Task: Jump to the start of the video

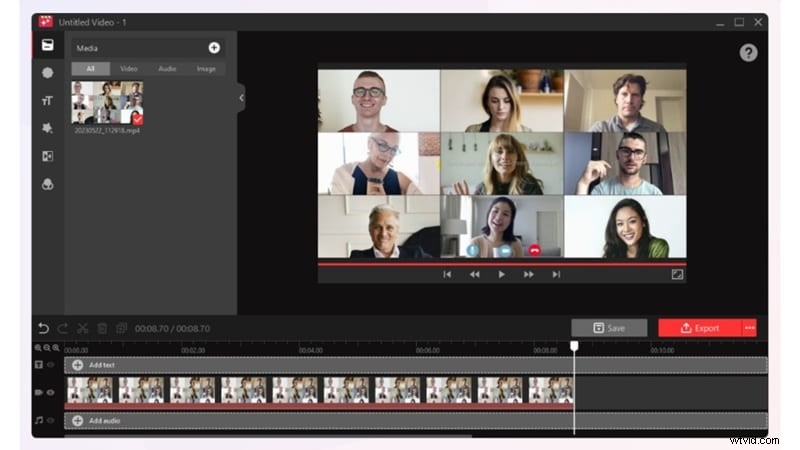Action: [x=447, y=274]
